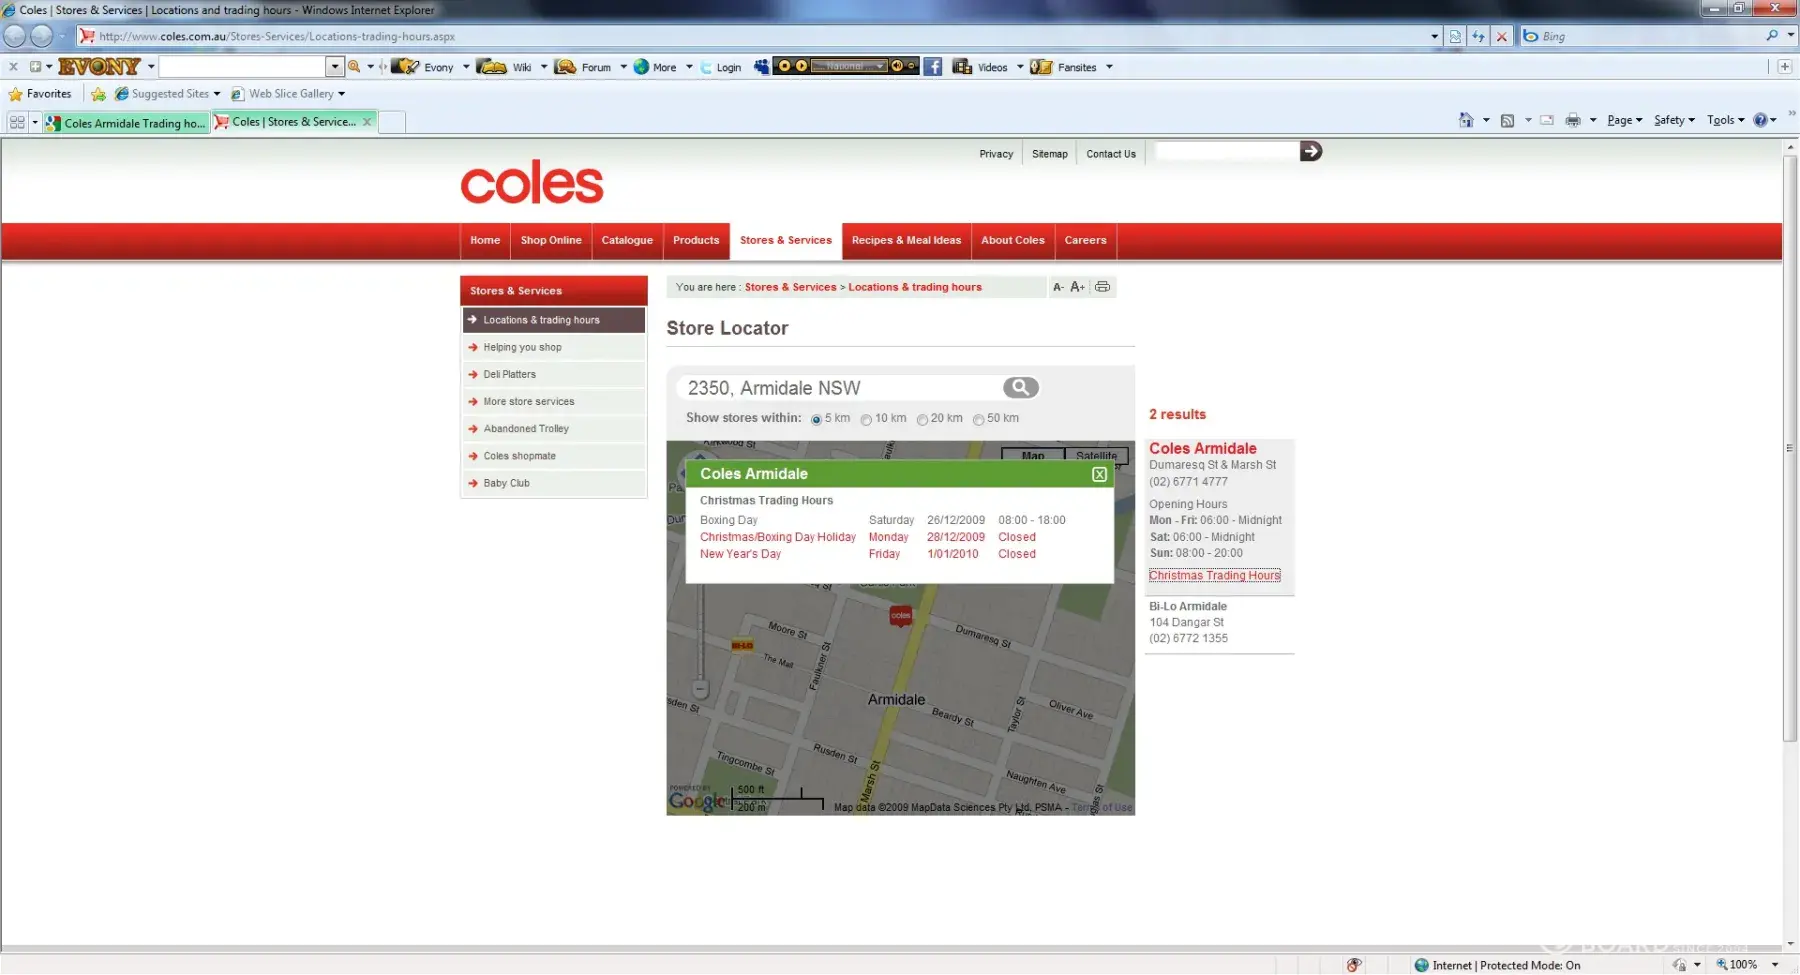
Task: Select the 5 km radius option
Action: tap(816, 420)
